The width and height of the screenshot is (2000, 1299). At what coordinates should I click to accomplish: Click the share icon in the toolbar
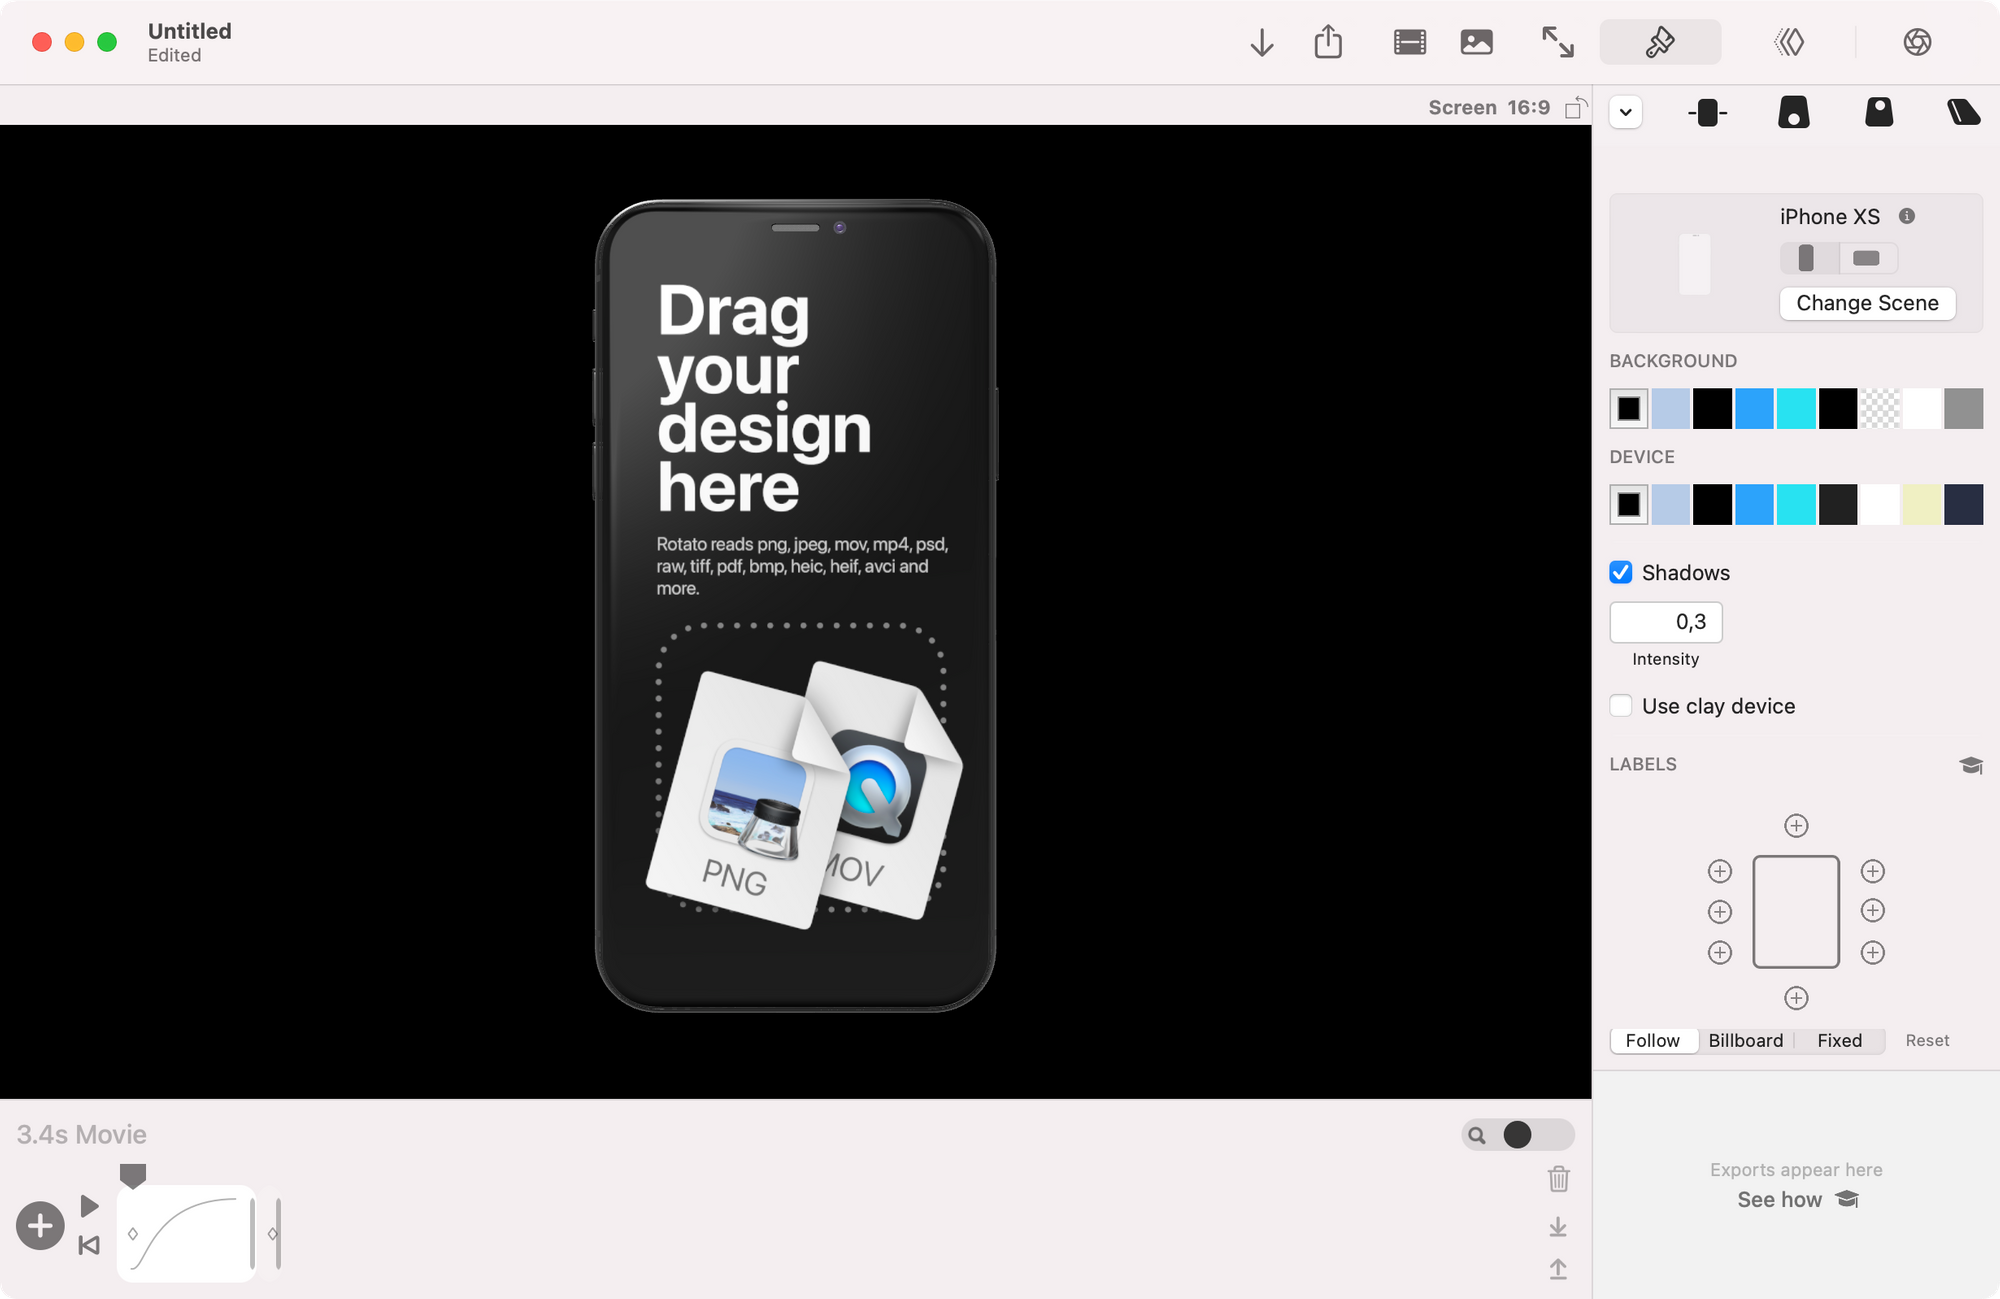tap(1328, 42)
